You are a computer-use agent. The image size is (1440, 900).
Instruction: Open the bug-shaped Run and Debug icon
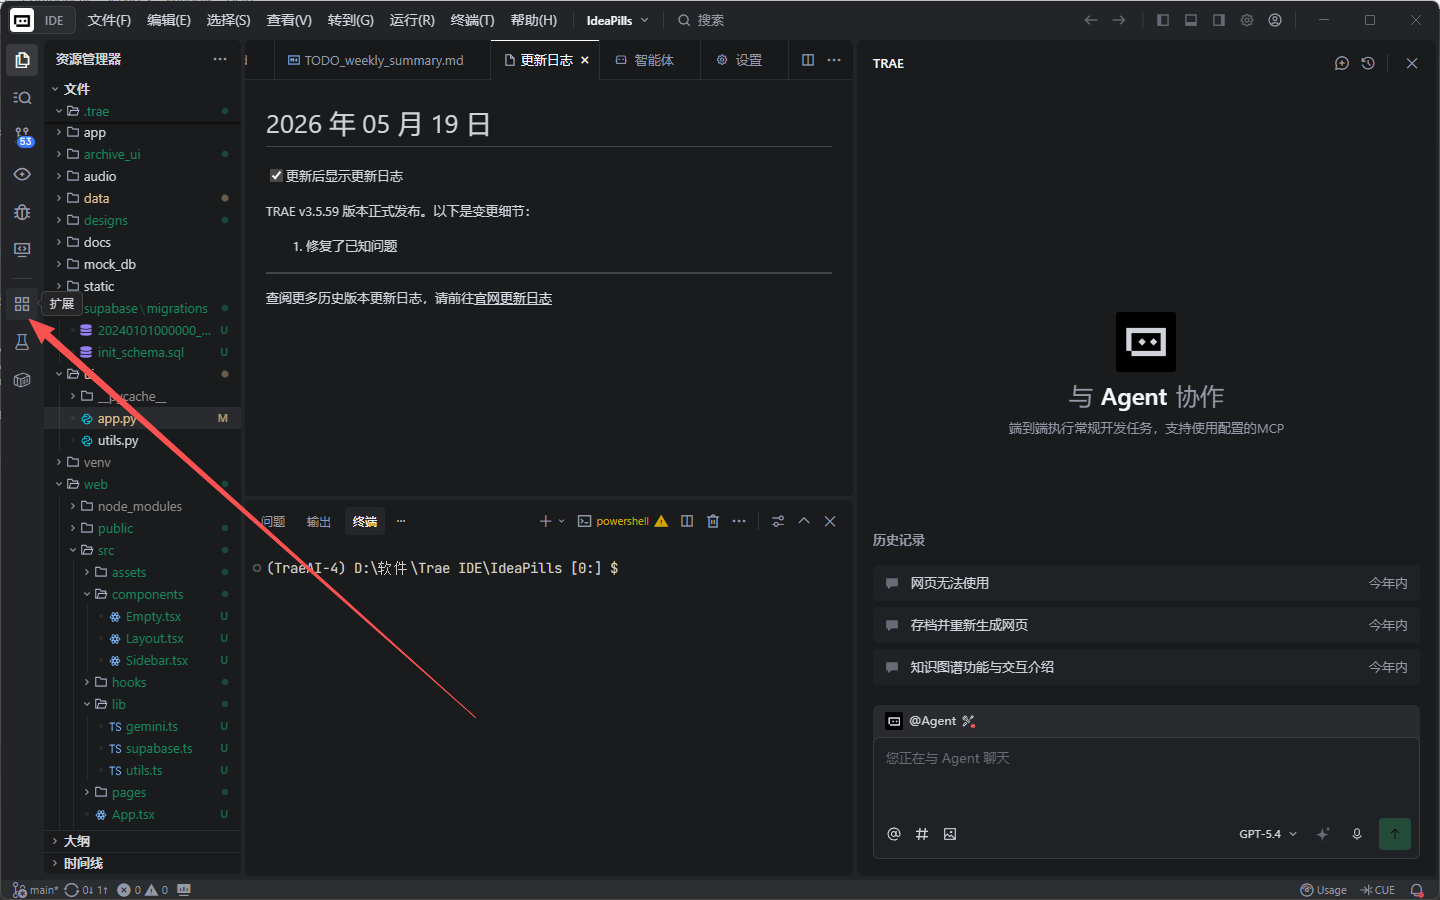click(22, 212)
